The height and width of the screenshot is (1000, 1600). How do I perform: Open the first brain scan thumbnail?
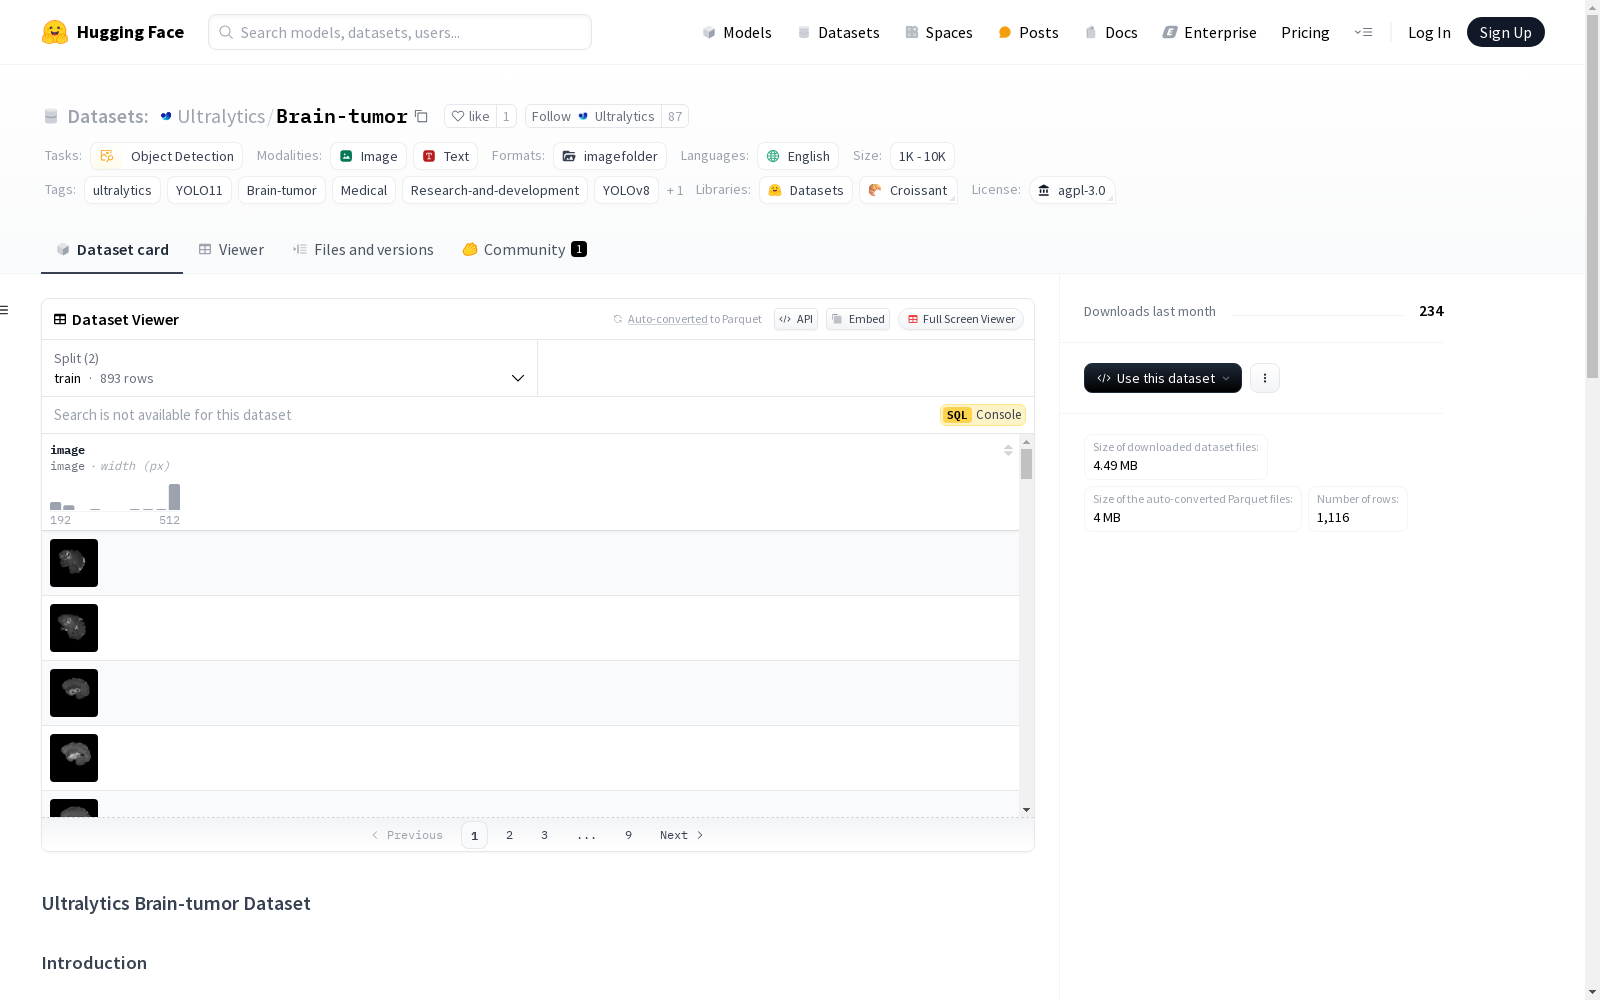coord(74,563)
